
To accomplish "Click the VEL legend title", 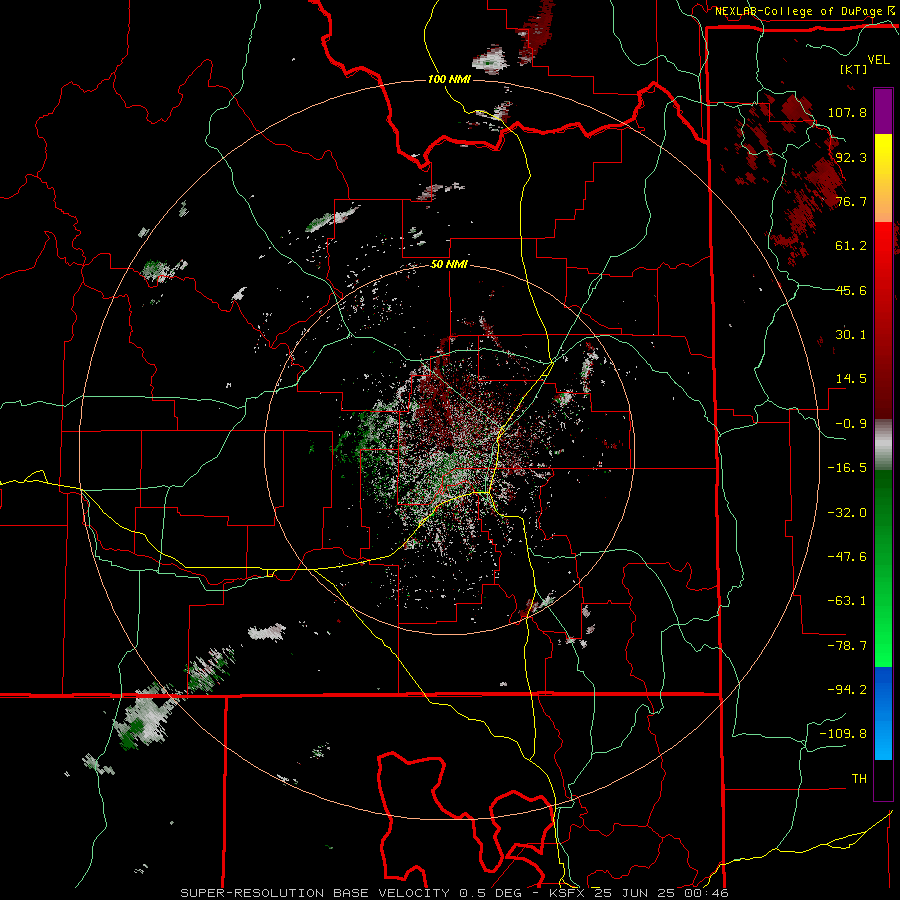I will coord(878,60).
